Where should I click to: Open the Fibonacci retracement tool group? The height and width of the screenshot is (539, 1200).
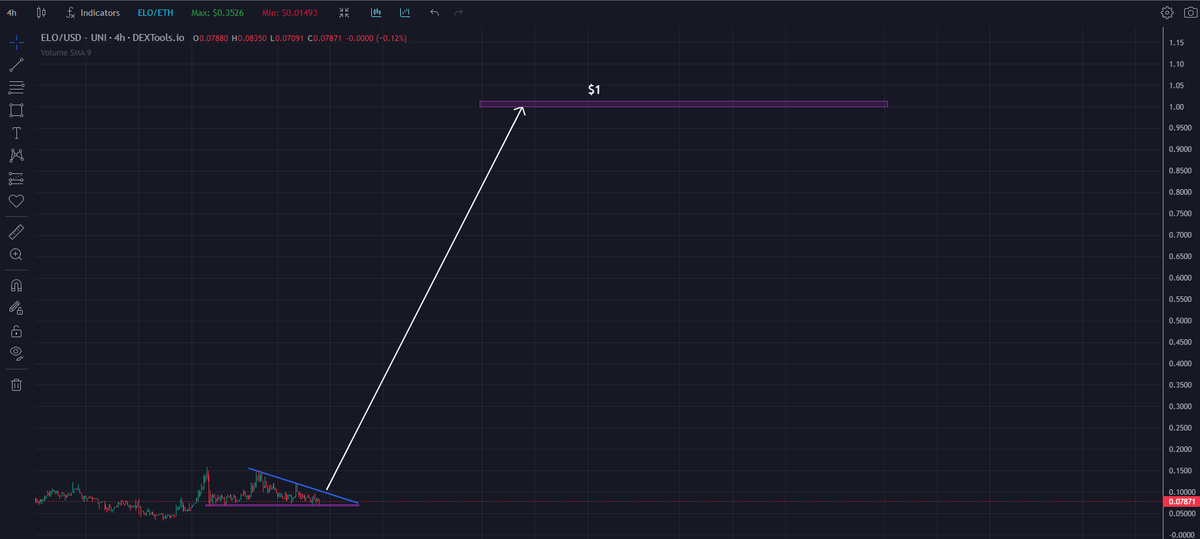coord(16,88)
